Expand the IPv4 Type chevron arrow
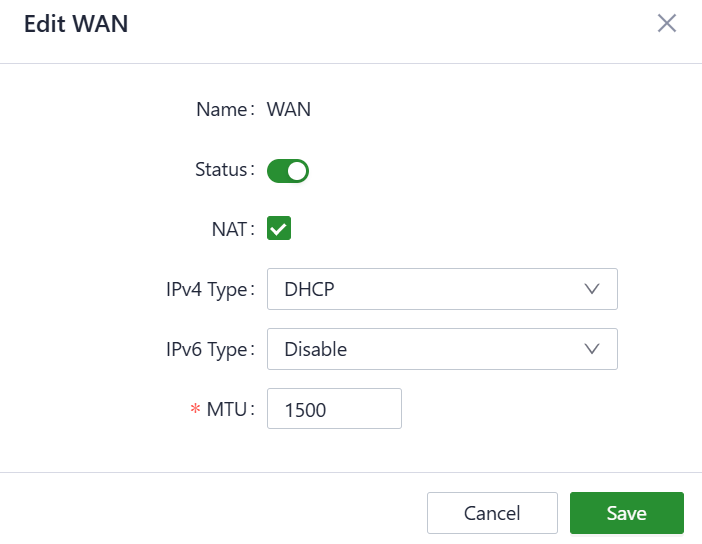Screen dimensions: 702x544 coord(591,289)
